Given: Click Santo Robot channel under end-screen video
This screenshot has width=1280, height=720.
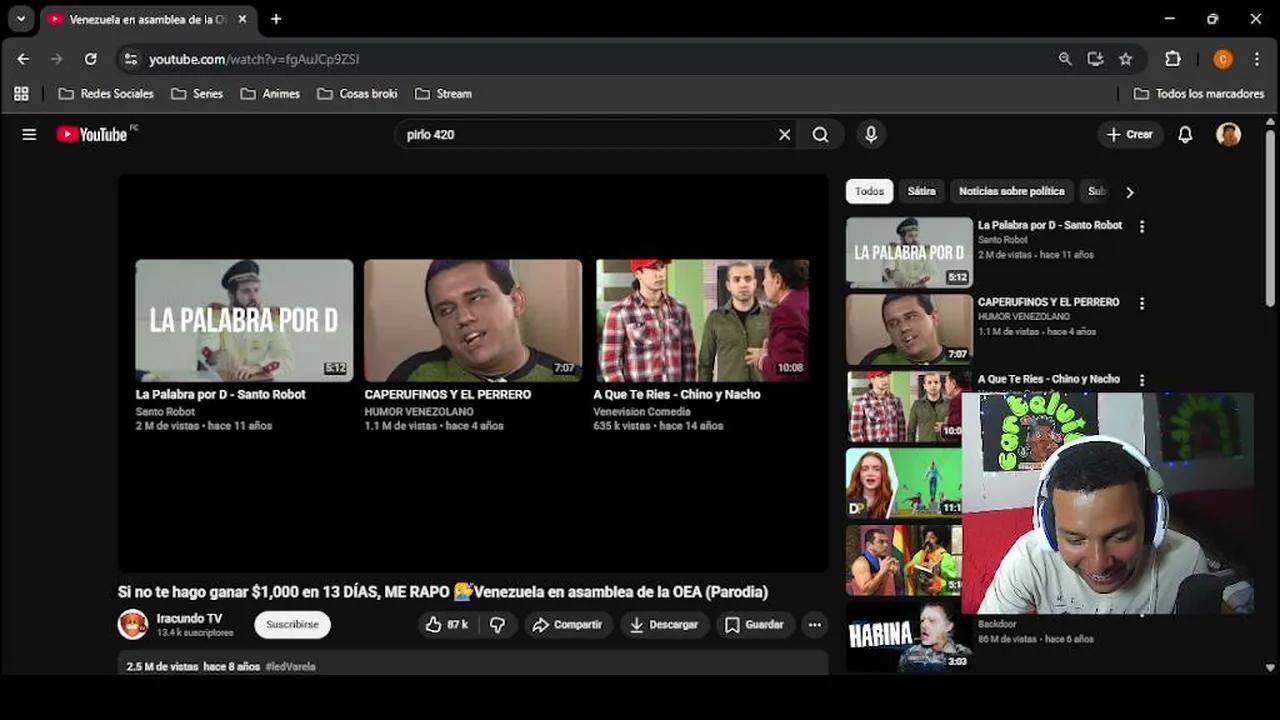Looking at the screenshot, I should click(165, 411).
